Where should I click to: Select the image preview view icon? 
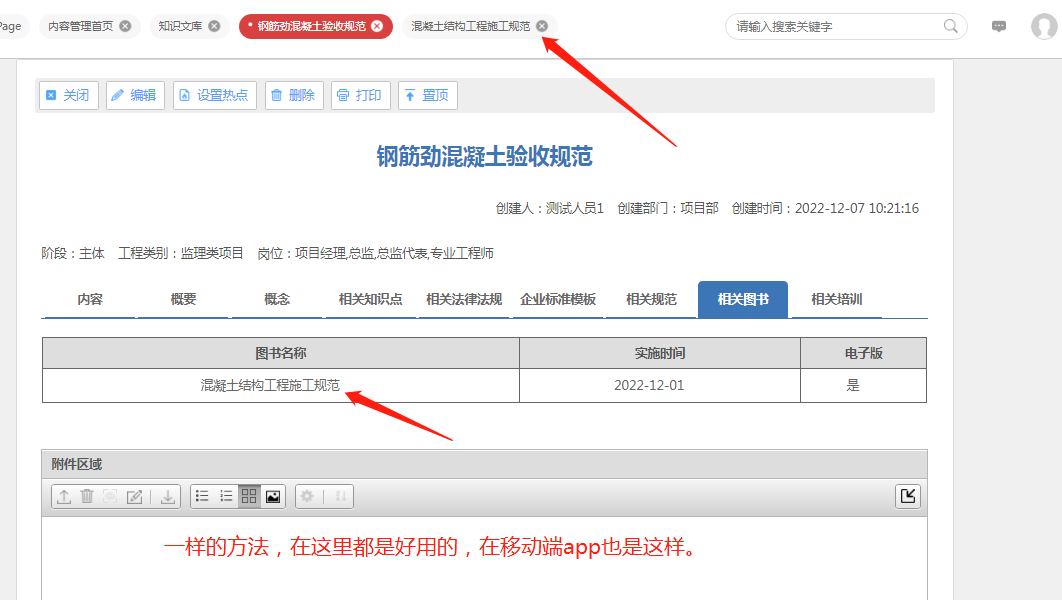click(272, 495)
